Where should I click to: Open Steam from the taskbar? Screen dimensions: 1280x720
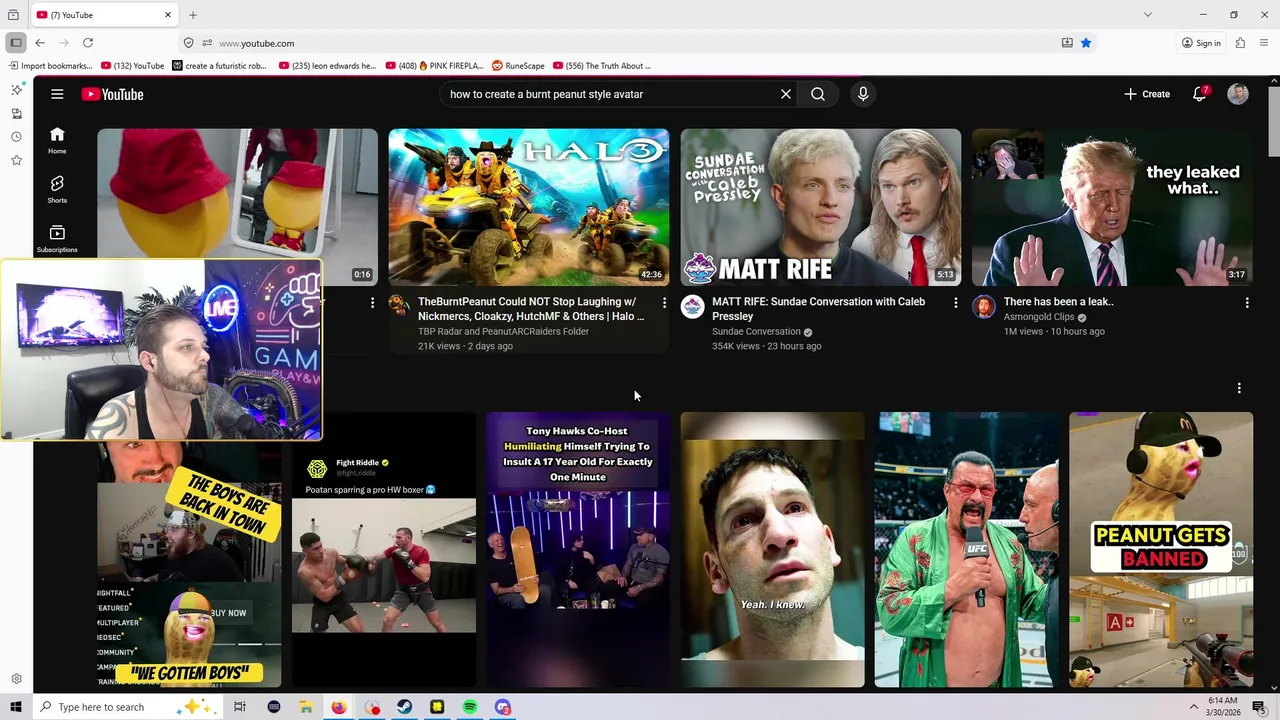404,707
